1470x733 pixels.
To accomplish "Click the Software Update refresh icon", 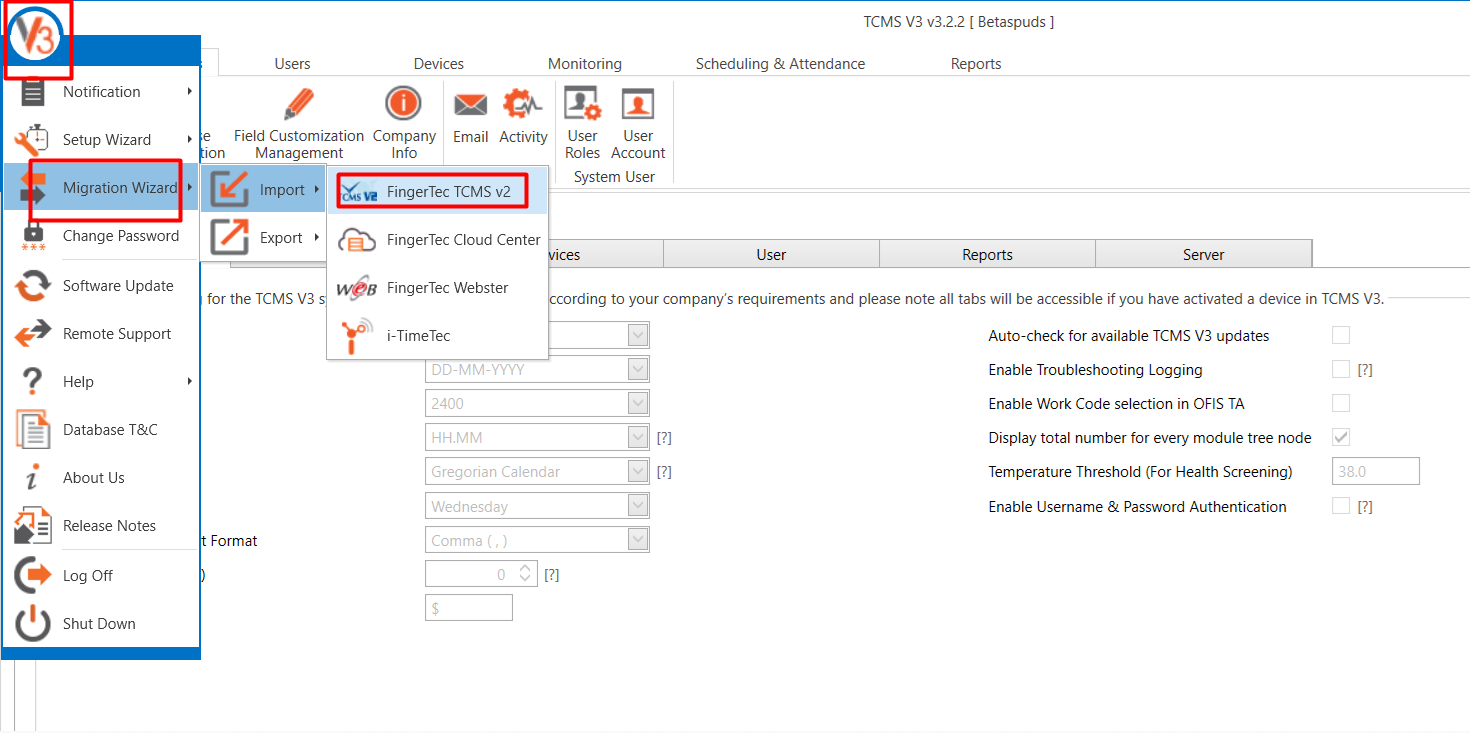I will (x=33, y=286).
